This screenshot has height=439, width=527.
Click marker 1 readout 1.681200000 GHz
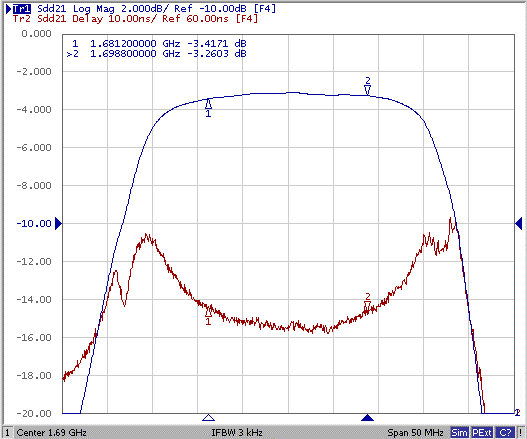[x=159, y=44]
